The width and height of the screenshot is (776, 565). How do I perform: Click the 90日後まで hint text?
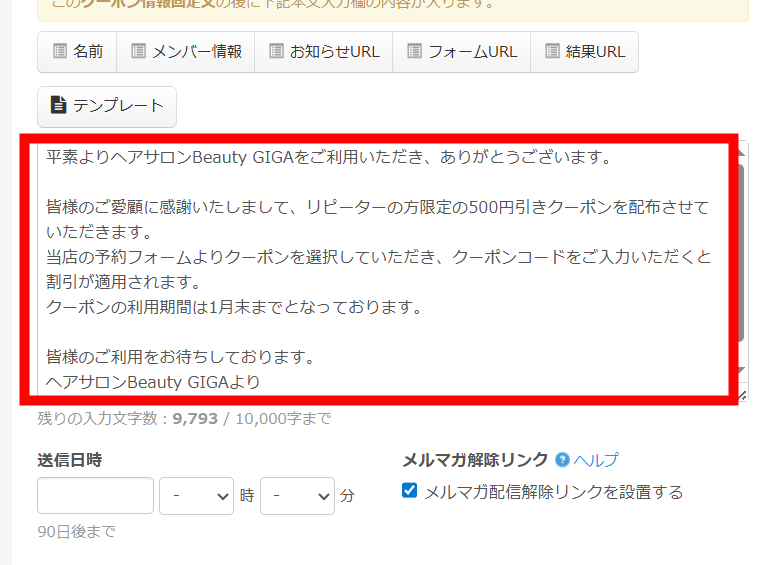point(76,532)
